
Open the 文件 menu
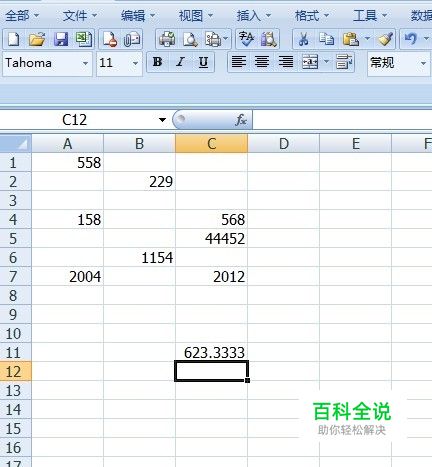coord(80,16)
